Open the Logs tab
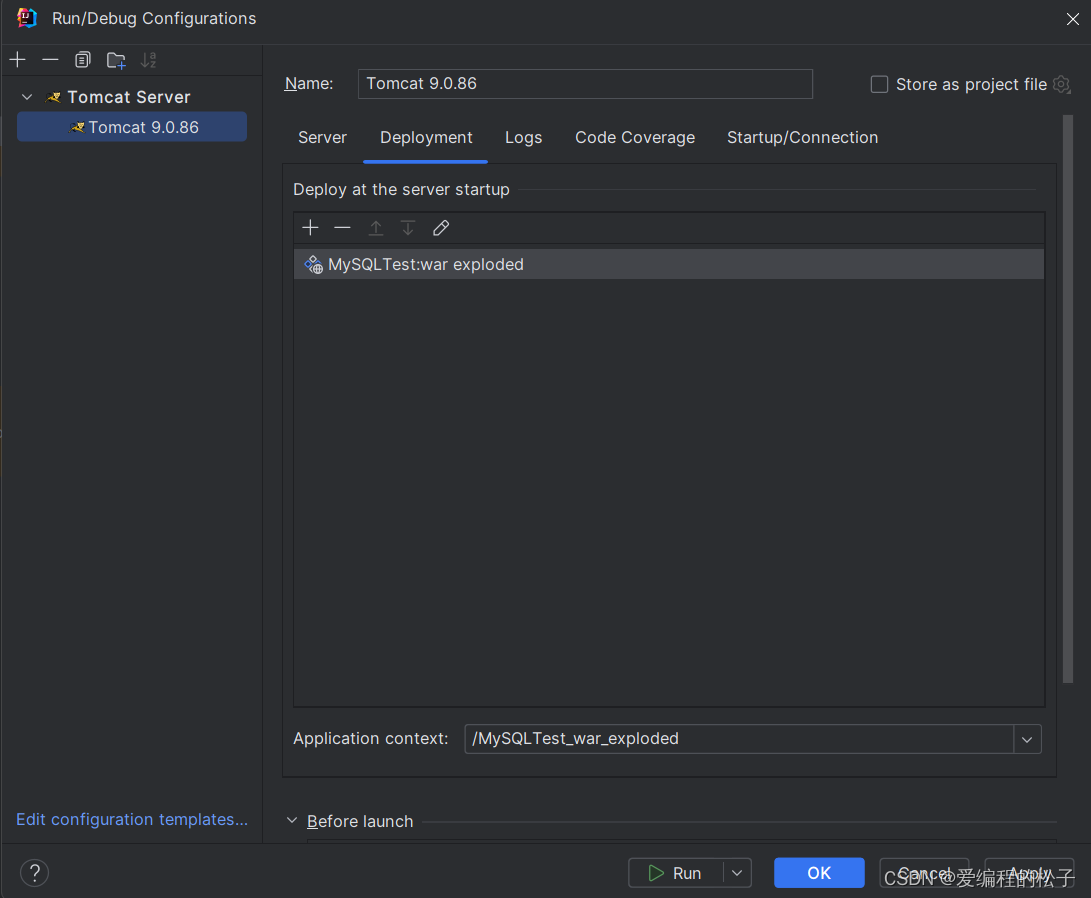 (x=523, y=138)
